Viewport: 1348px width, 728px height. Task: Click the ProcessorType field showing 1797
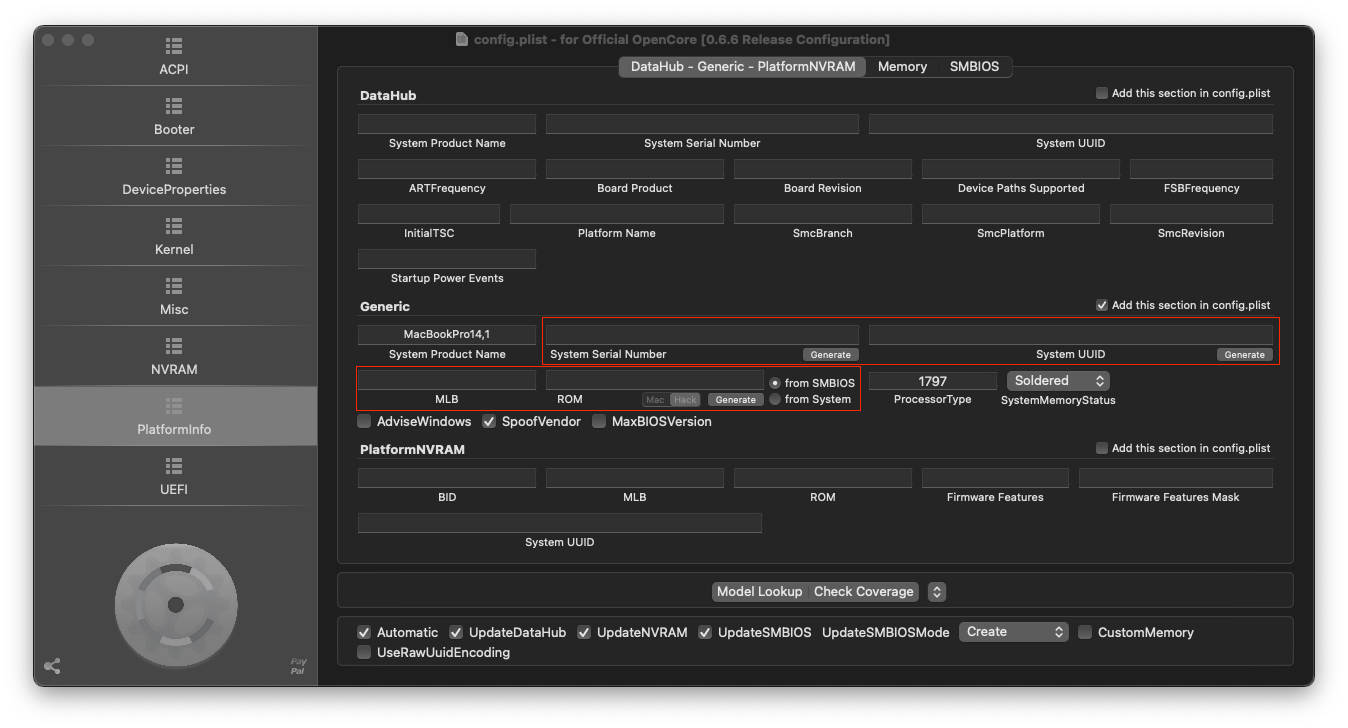point(933,381)
